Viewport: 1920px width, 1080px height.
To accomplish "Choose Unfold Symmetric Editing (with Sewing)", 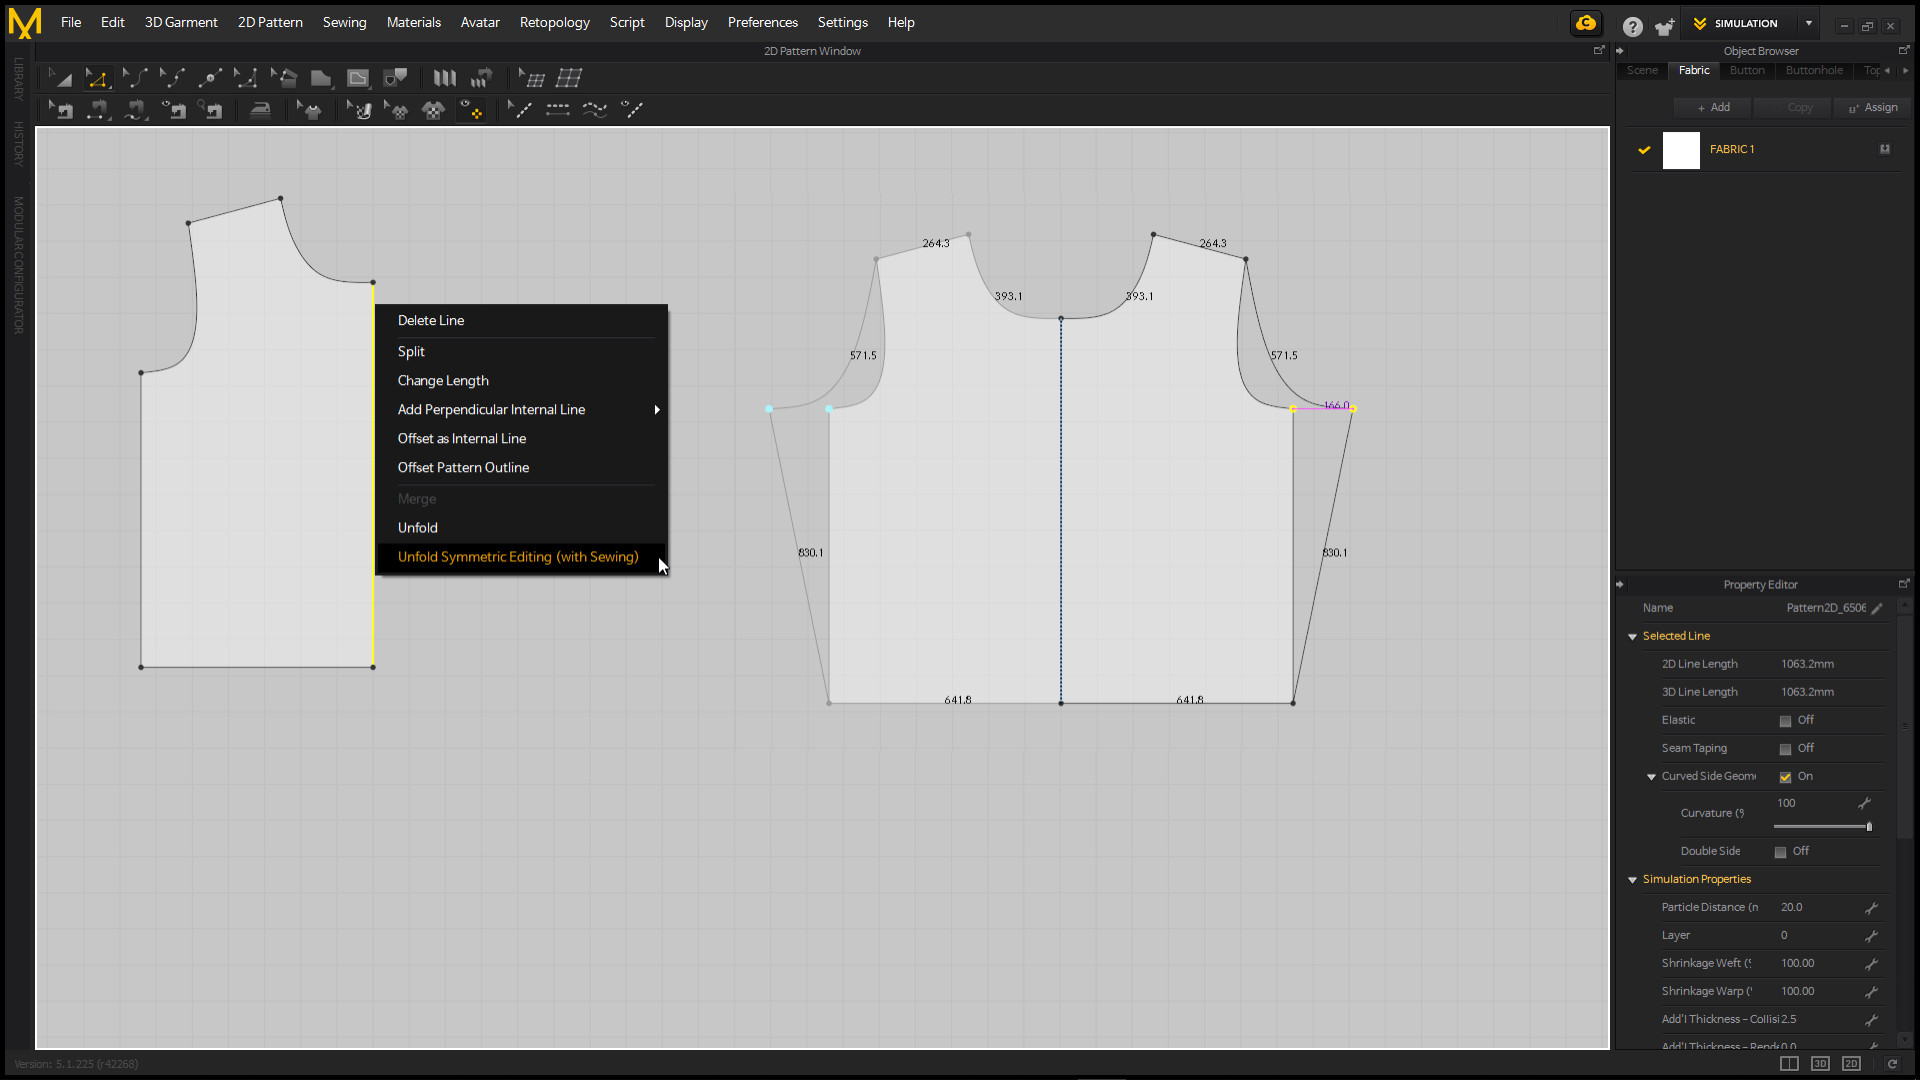I will click(x=518, y=557).
